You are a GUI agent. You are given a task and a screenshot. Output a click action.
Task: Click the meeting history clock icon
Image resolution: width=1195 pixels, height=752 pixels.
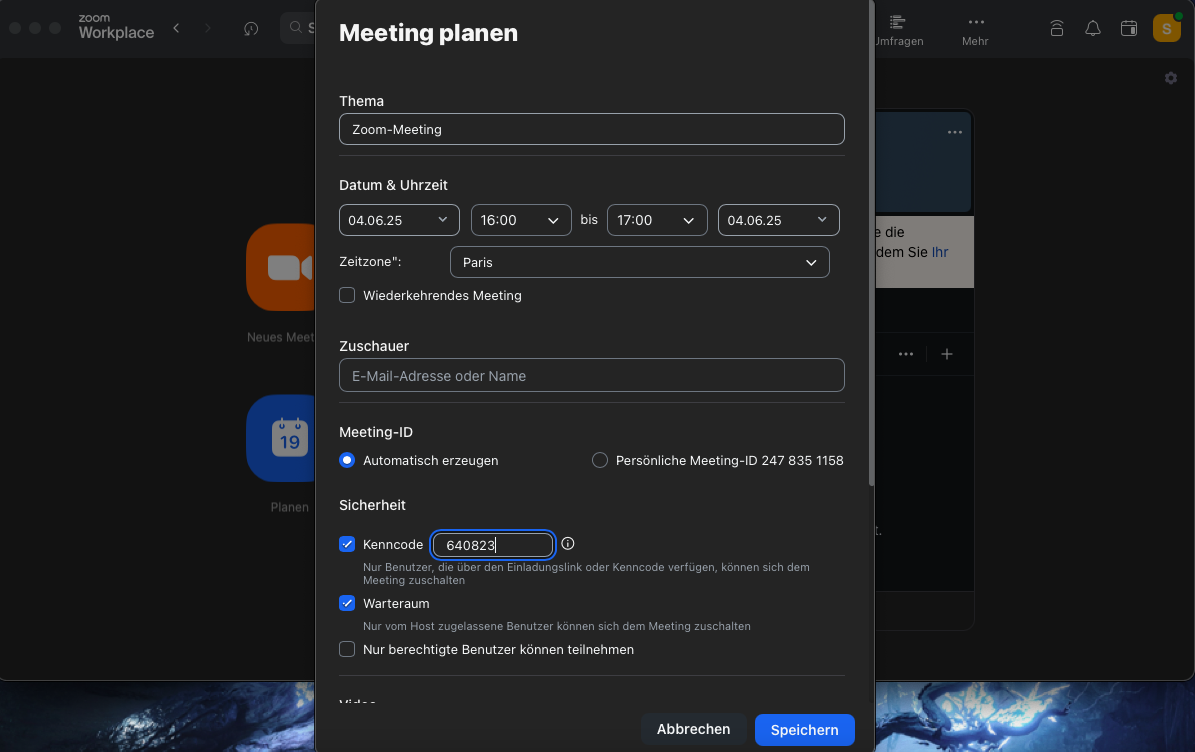(x=249, y=28)
